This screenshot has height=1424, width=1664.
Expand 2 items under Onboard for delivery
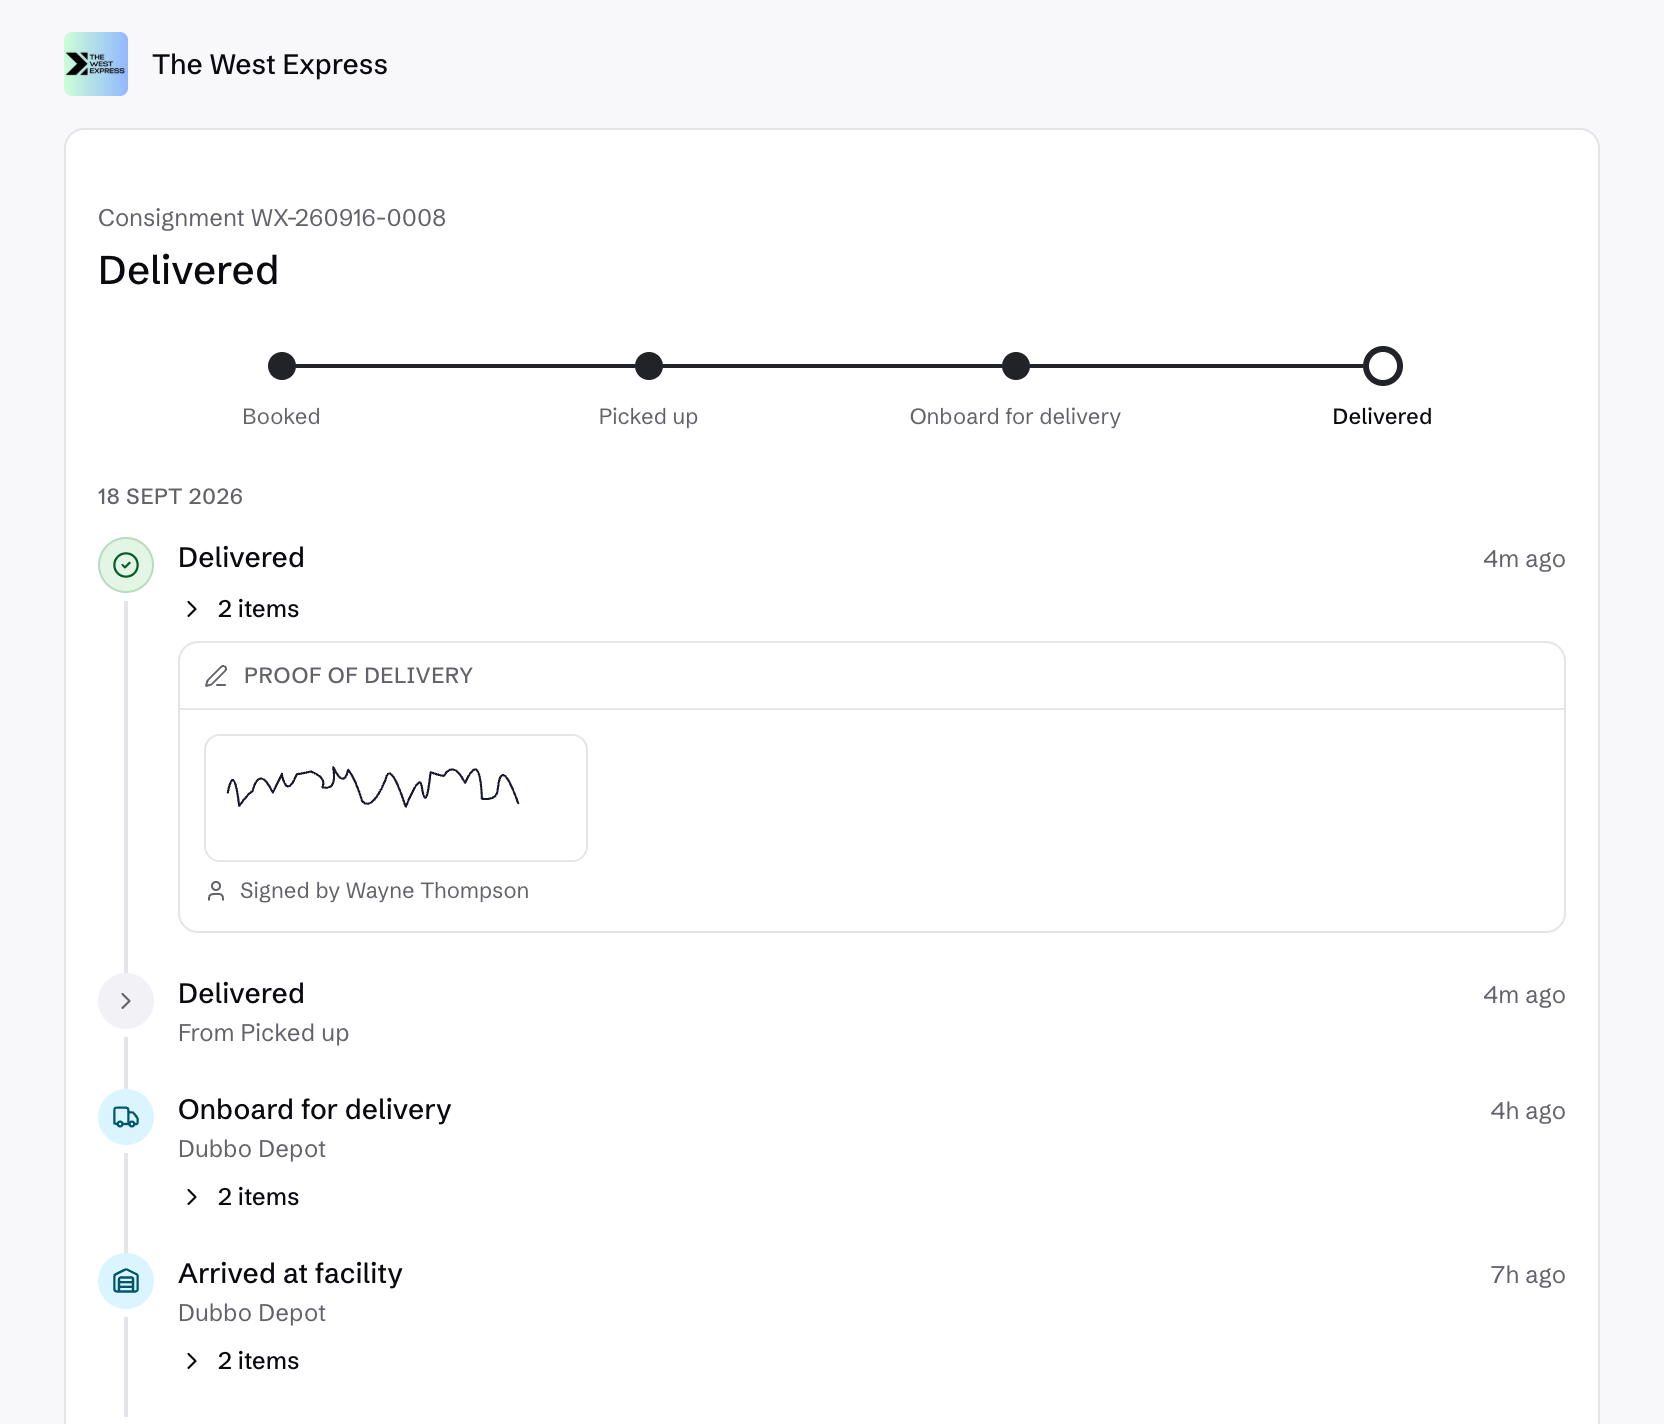[243, 1197]
